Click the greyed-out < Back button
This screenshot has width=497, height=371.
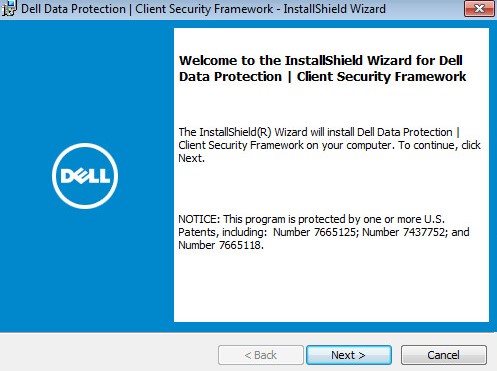point(261,355)
